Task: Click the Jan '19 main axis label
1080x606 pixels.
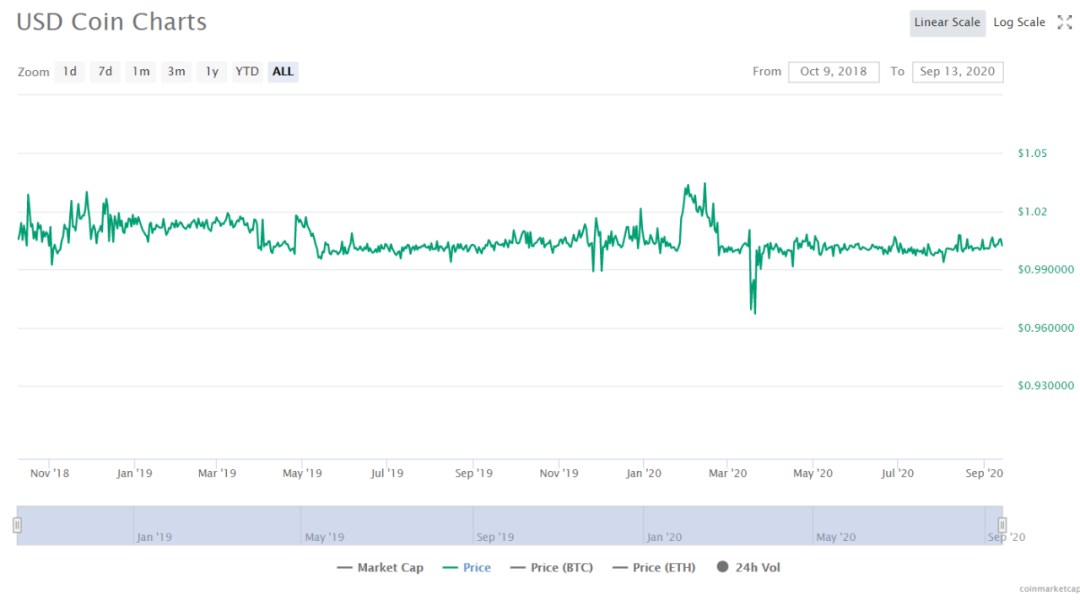Action: coord(134,474)
